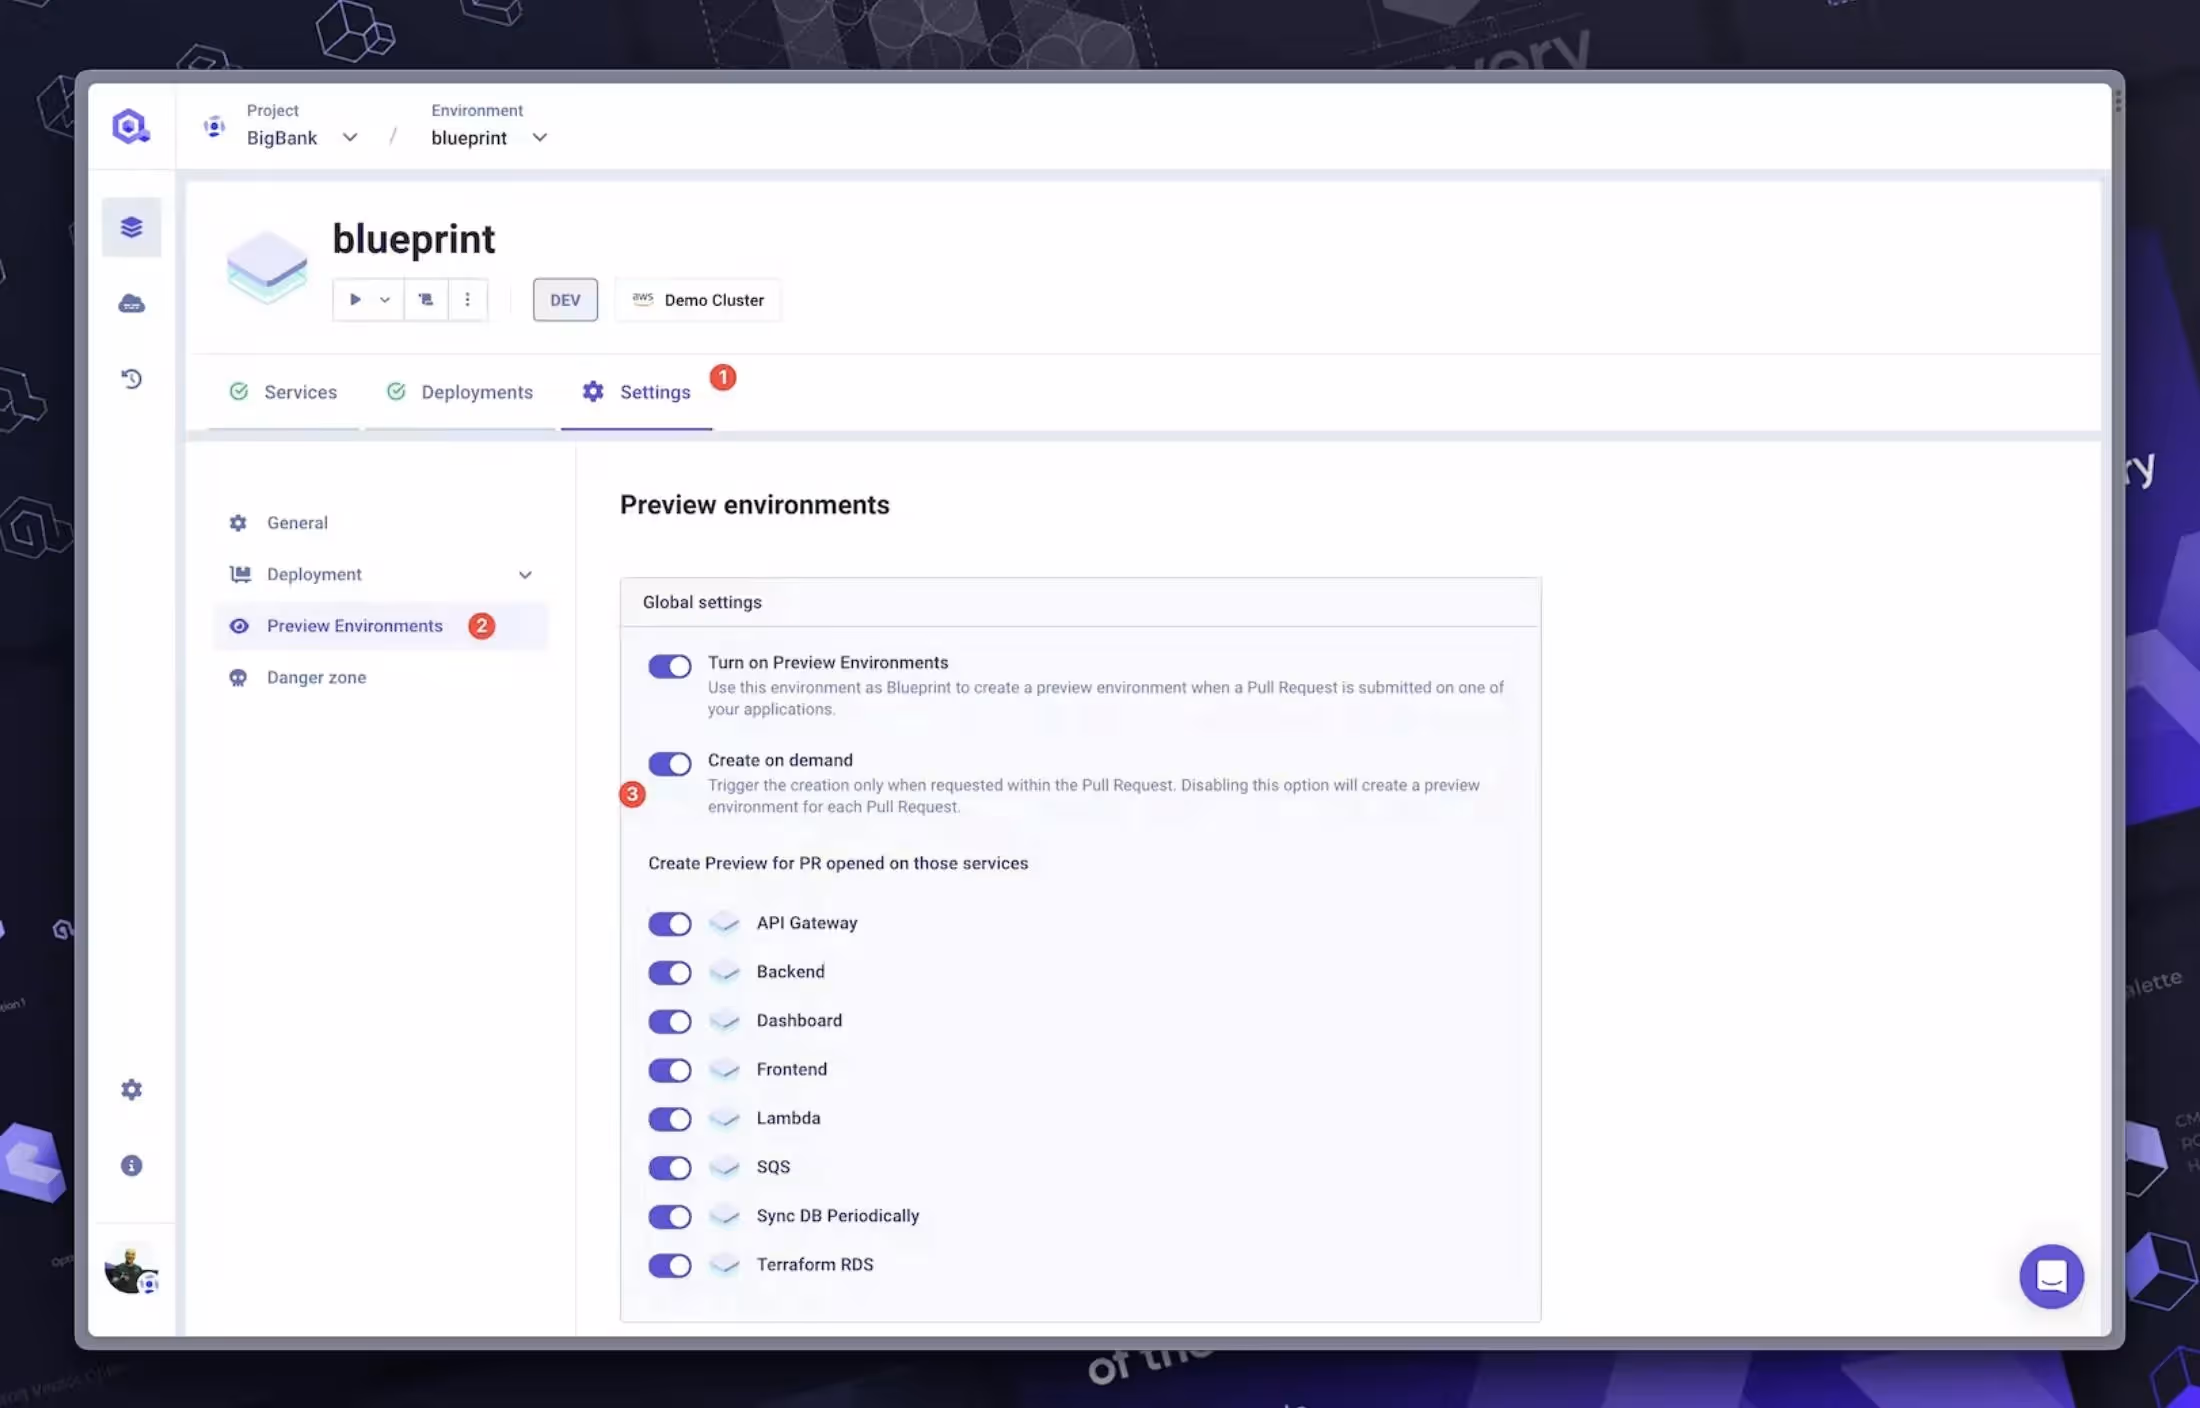Click the BigBank project avatar icon
2200x1408 pixels.
coord(214,126)
